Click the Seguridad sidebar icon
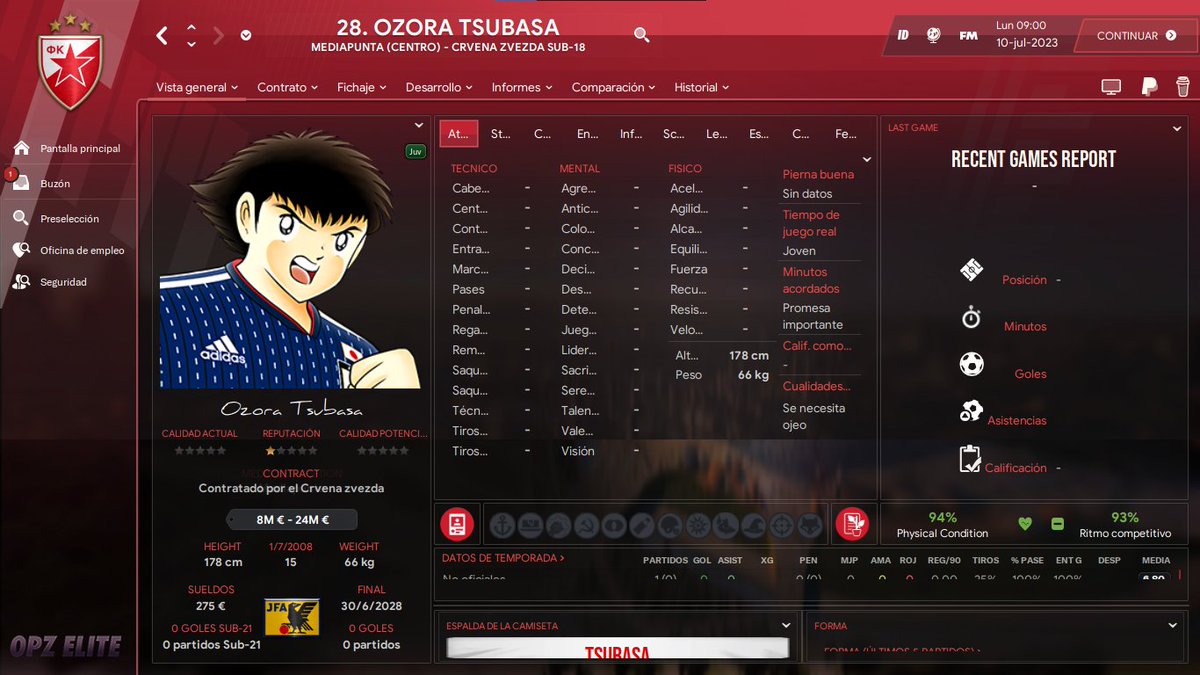 (21, 282)
